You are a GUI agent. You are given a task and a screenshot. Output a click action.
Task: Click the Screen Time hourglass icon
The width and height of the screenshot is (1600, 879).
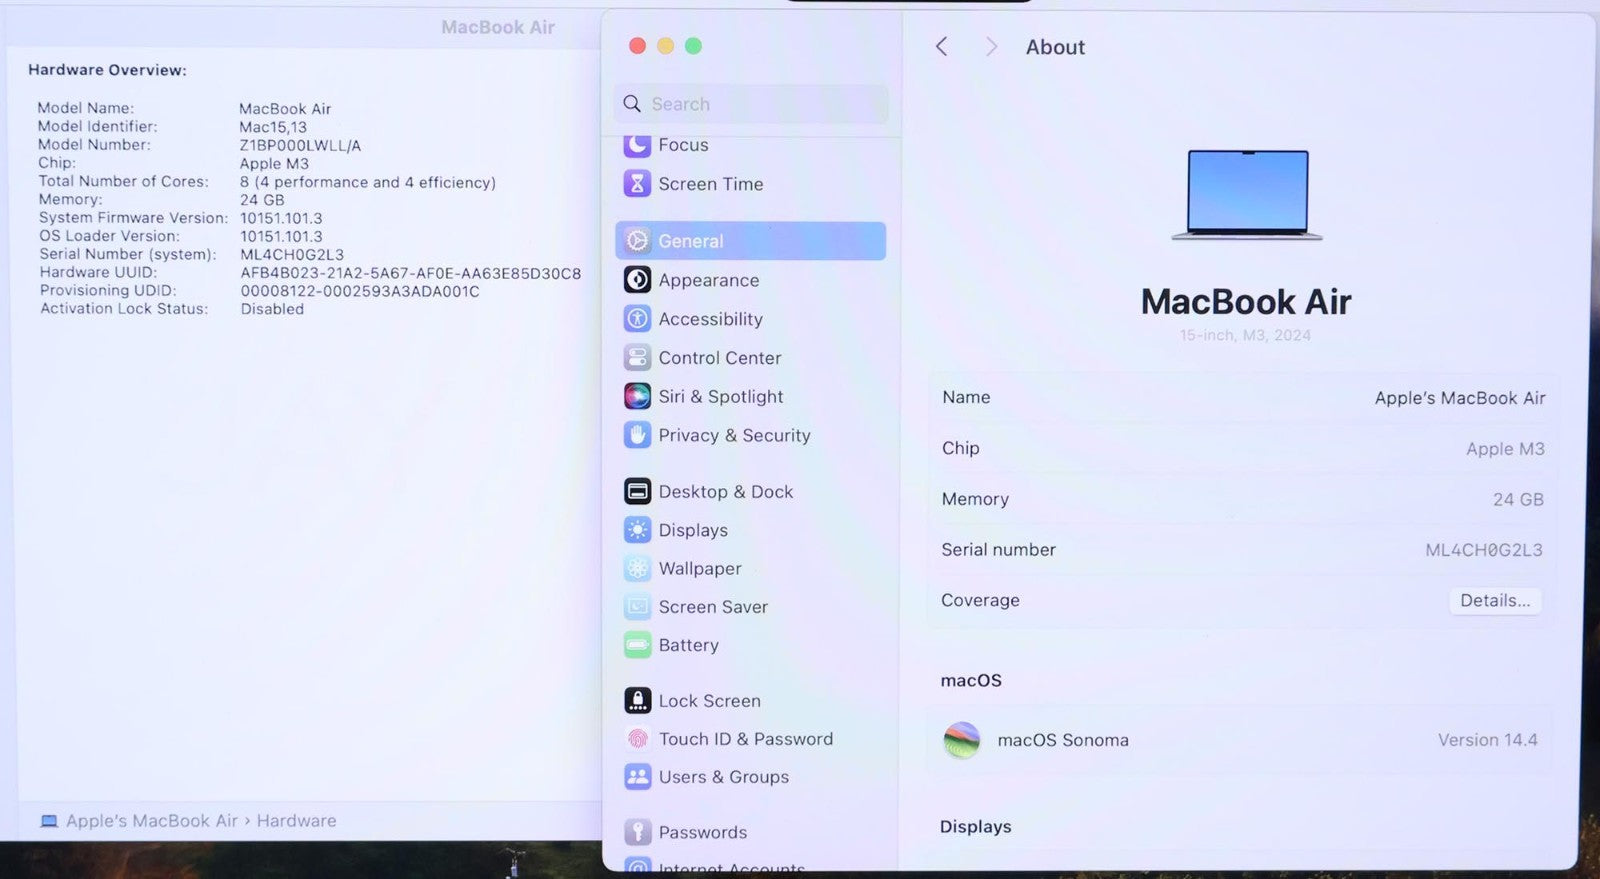(x=637, y=184)
